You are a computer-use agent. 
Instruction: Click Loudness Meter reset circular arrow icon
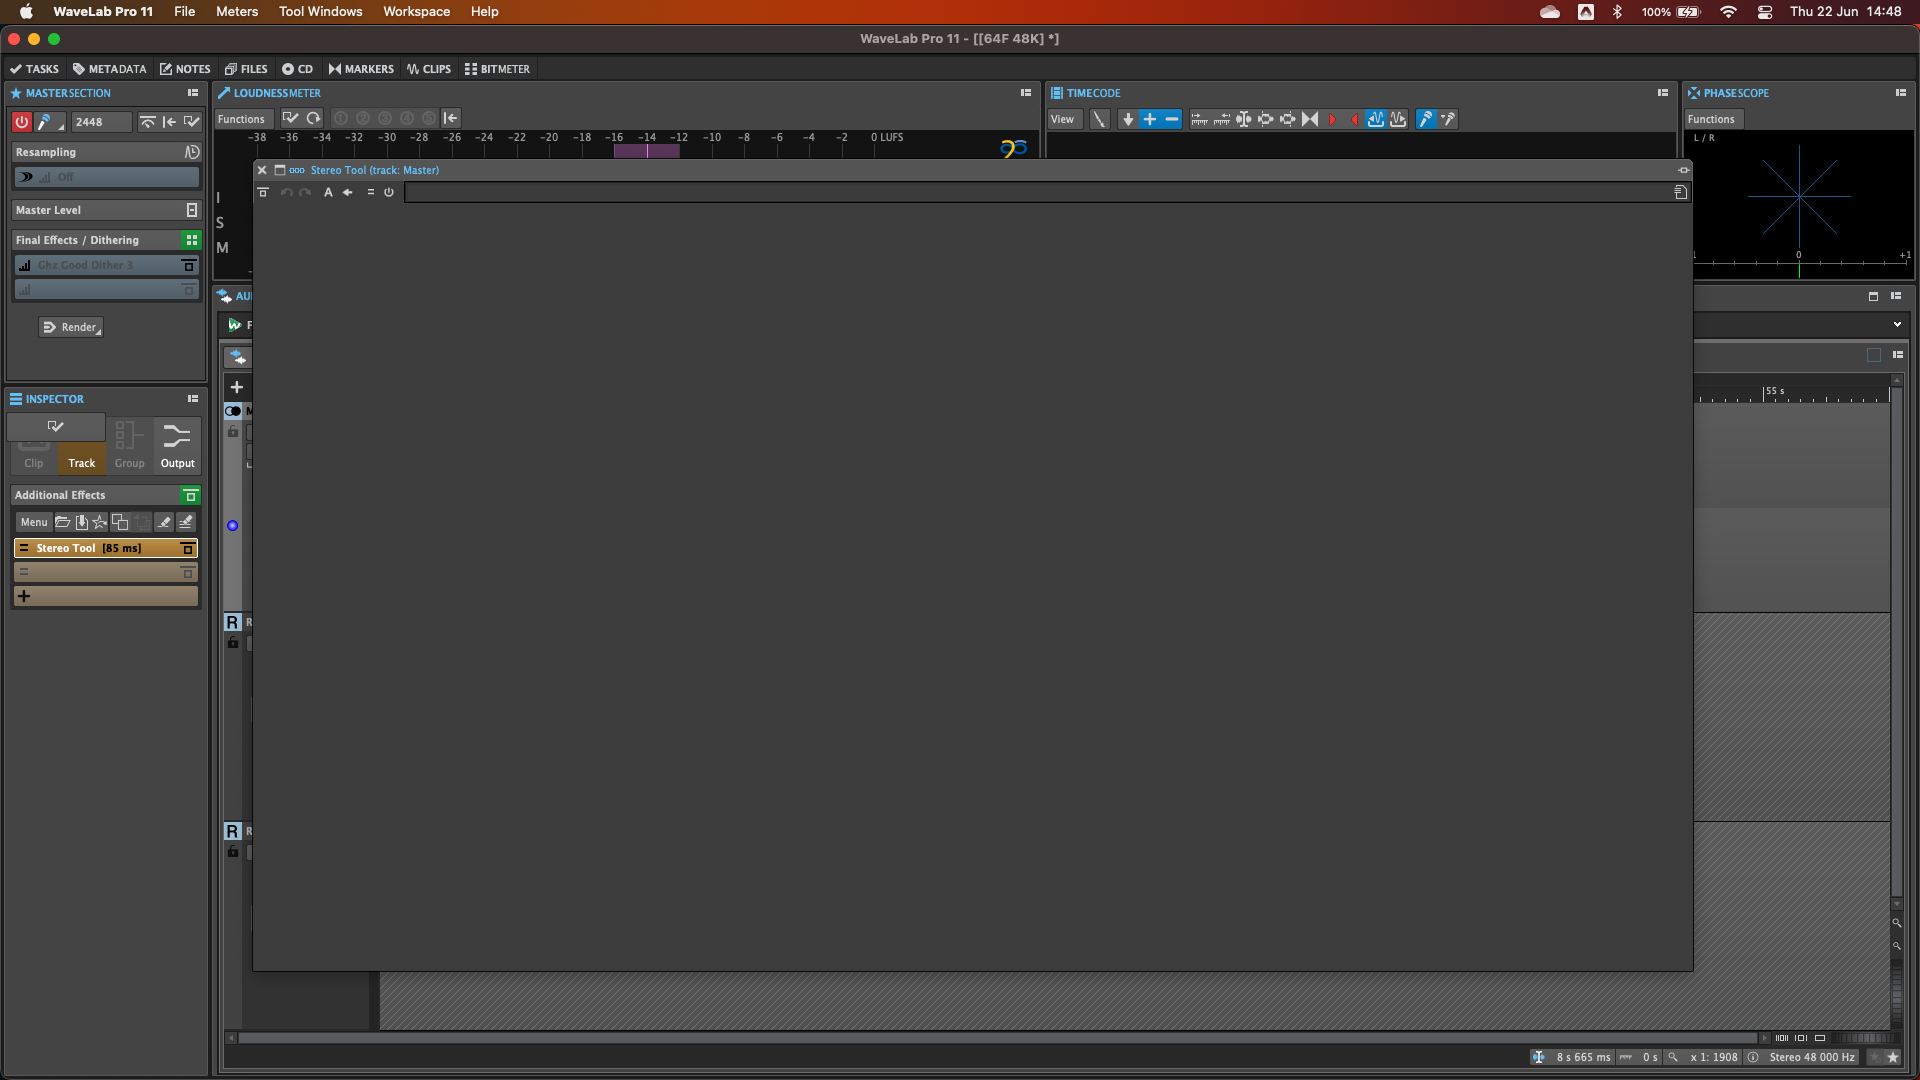point(313,118)
